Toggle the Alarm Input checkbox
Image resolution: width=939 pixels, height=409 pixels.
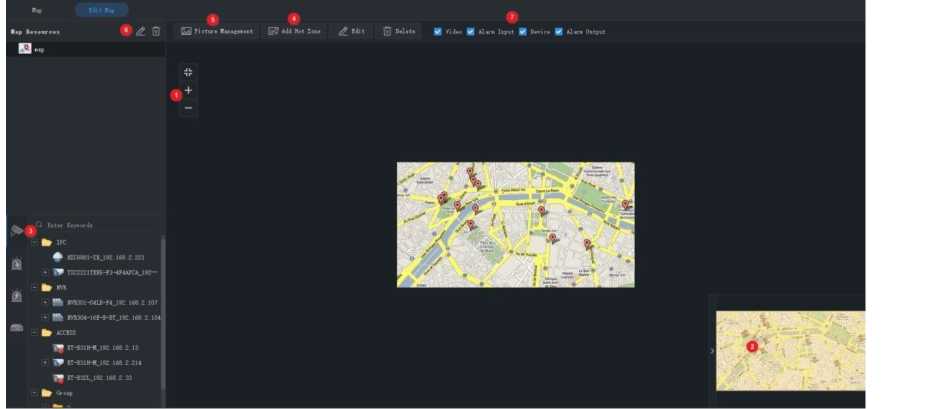[471, 31]
